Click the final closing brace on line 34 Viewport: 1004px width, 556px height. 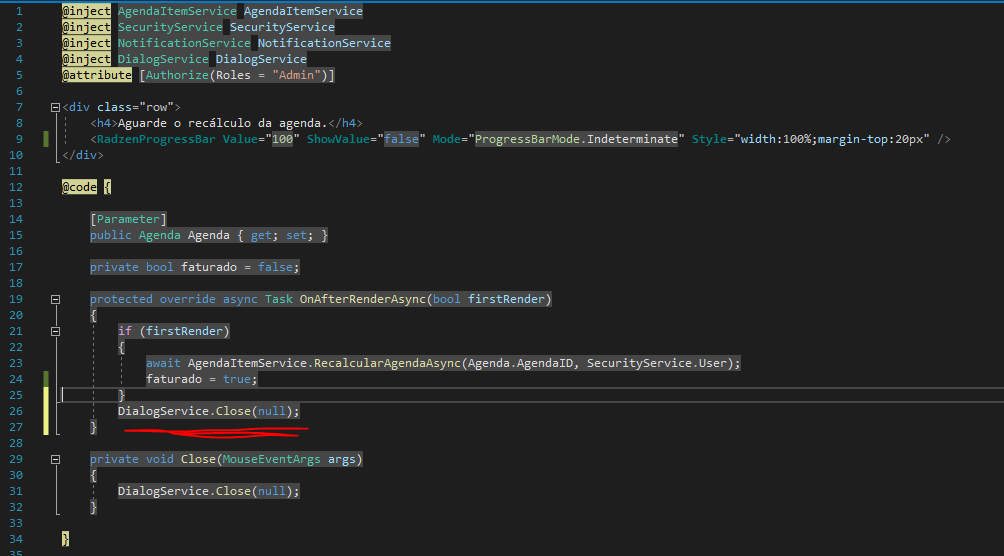tap(65, 539)
